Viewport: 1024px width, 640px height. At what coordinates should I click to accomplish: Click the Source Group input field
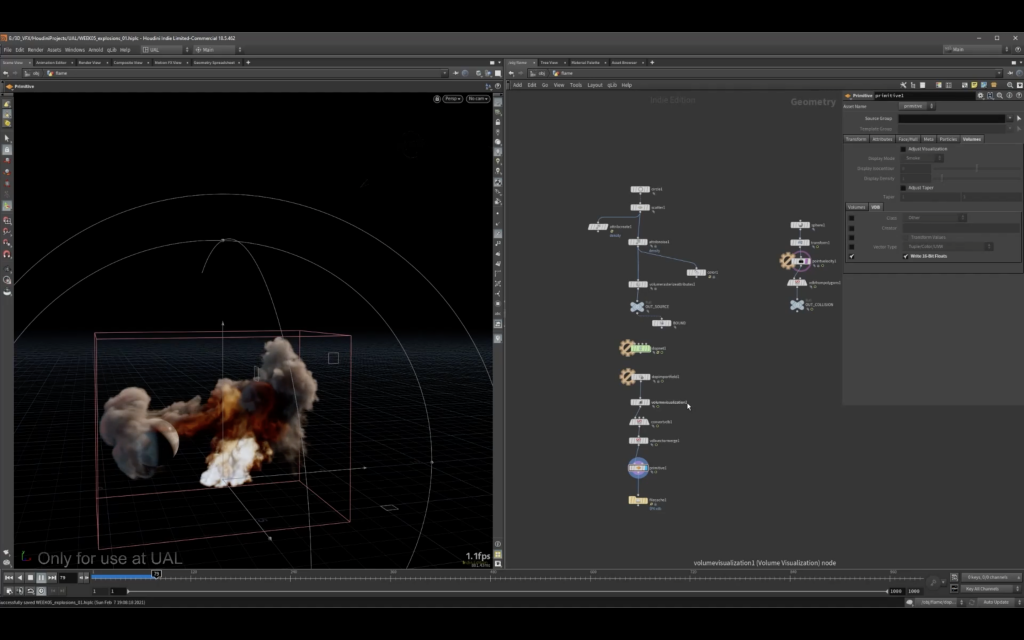[950, 118]
